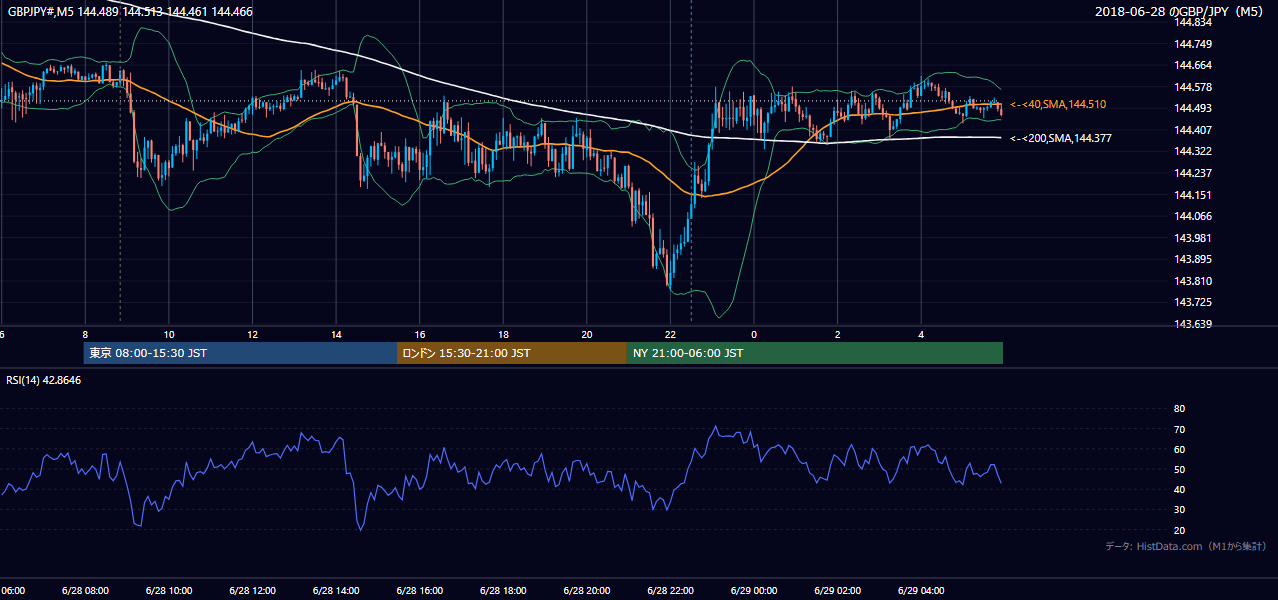Click the RSI 60 level label

click(x=1179, y=449)
